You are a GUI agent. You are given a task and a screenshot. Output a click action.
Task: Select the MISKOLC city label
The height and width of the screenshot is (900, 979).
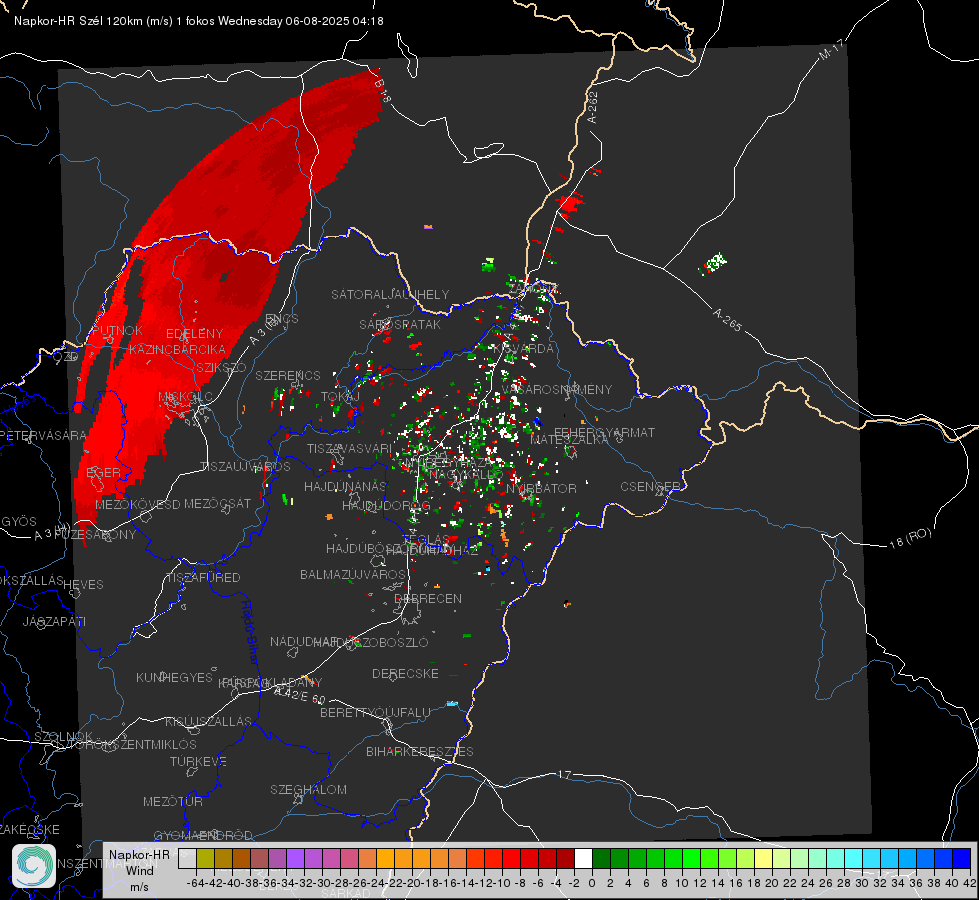point(185,397)
